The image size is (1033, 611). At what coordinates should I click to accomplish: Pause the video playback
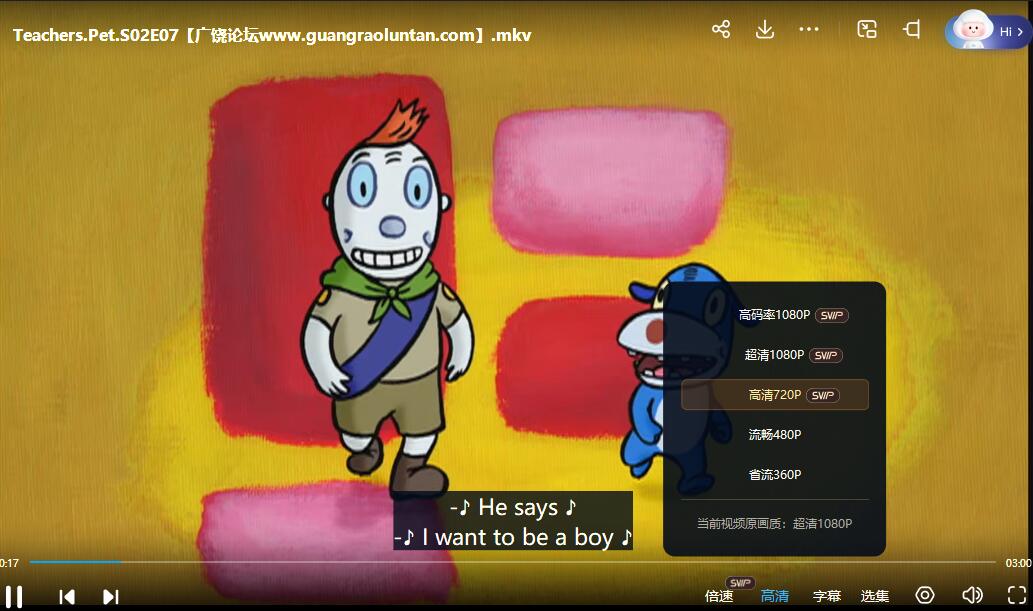pyautogui.click(x=14, y=596)
